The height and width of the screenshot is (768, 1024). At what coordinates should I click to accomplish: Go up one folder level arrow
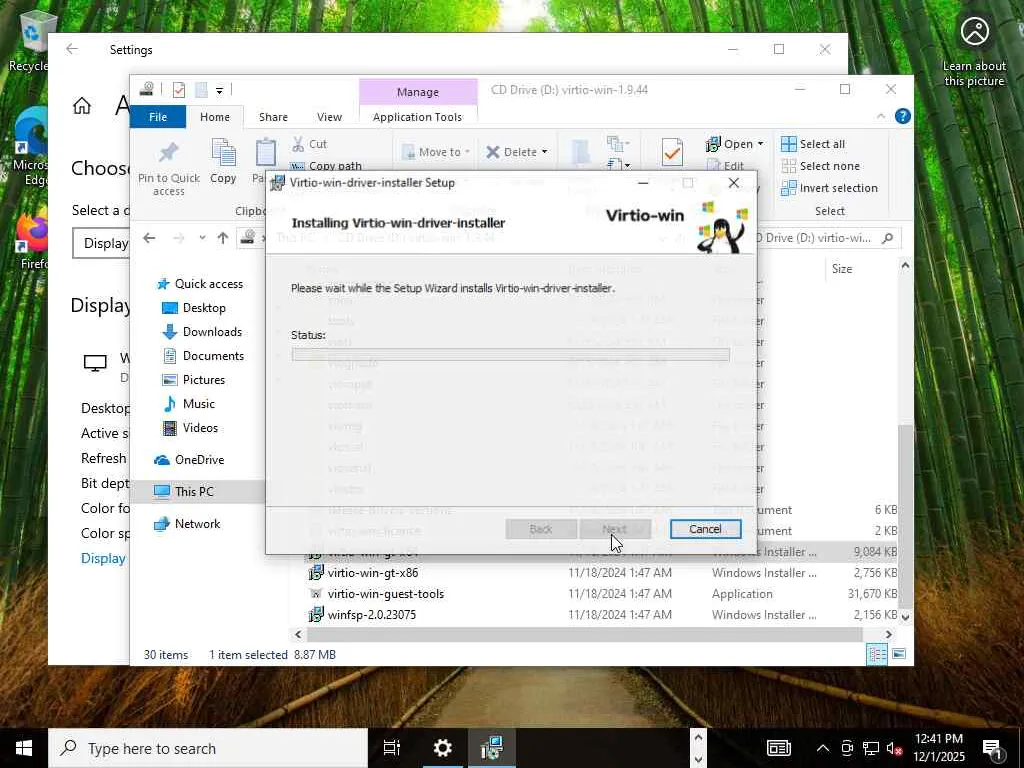point(223,238)
